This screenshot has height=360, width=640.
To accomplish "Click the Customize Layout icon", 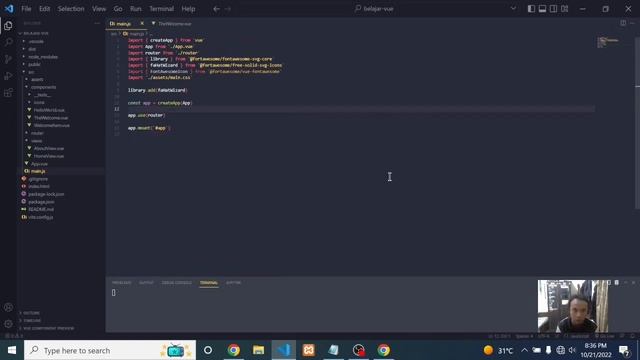I will pos(564,9).
